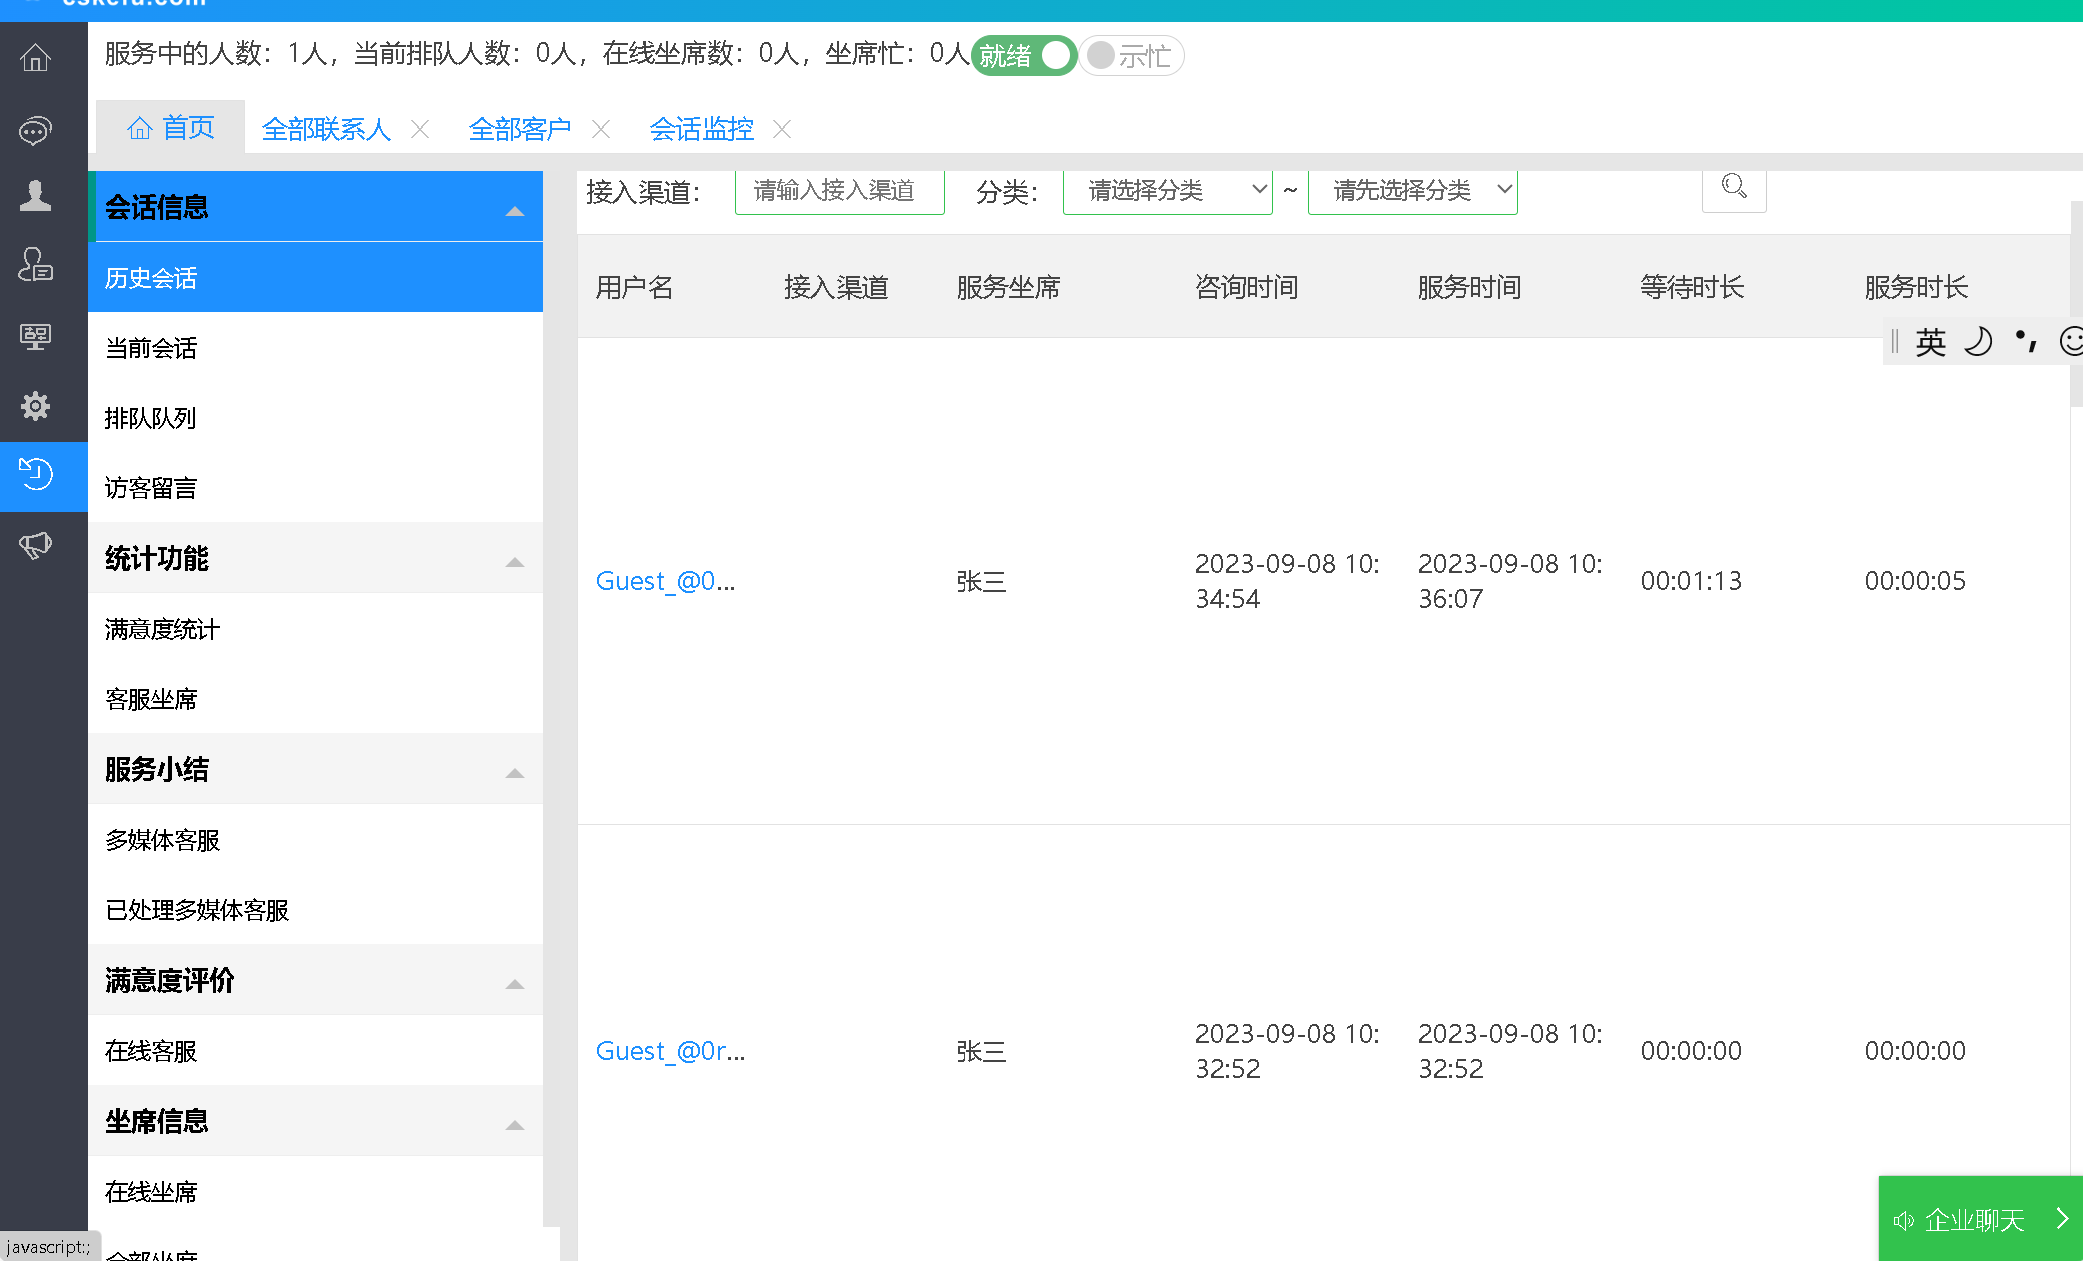Click the punctuation icon in IME bar
The height and width of the screenshot is (1261, 2083).
click(x=2026, y=342)
